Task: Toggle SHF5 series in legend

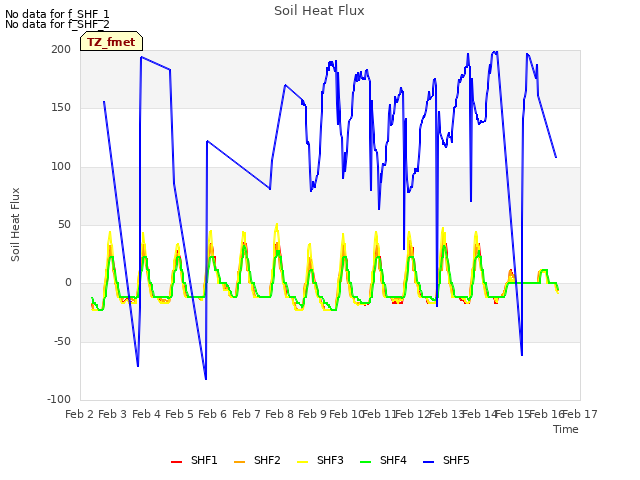Action: coord(446,460)
